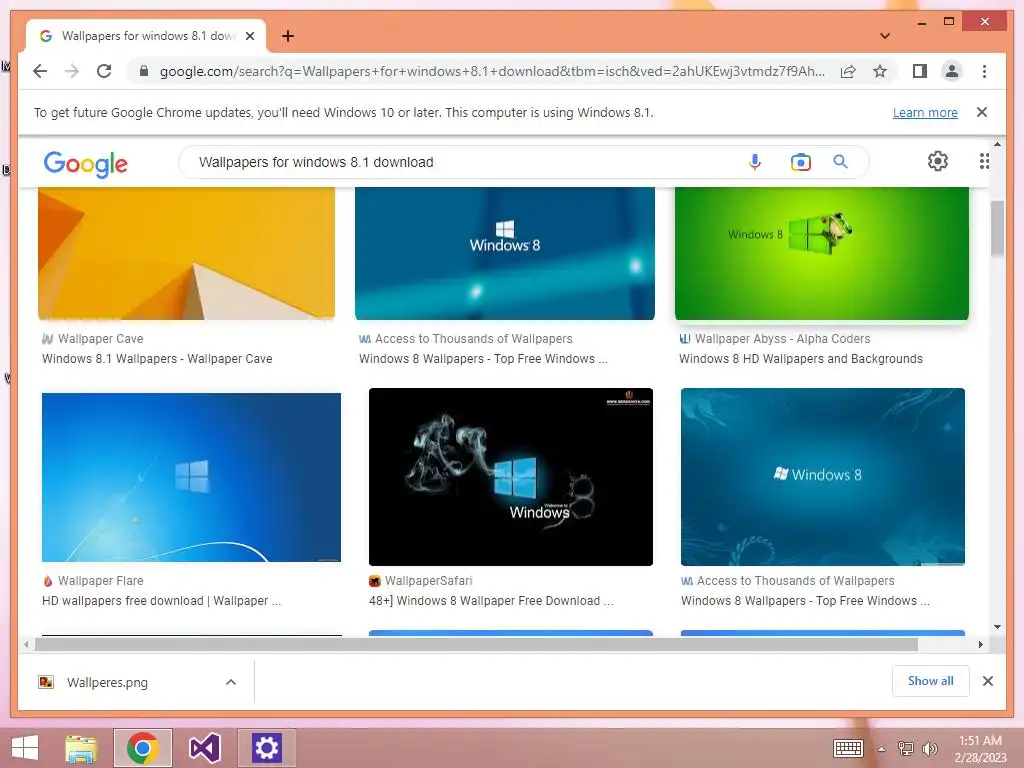Click the address bar URL
The image size is (1024, 768).
(x=492, y=71)
